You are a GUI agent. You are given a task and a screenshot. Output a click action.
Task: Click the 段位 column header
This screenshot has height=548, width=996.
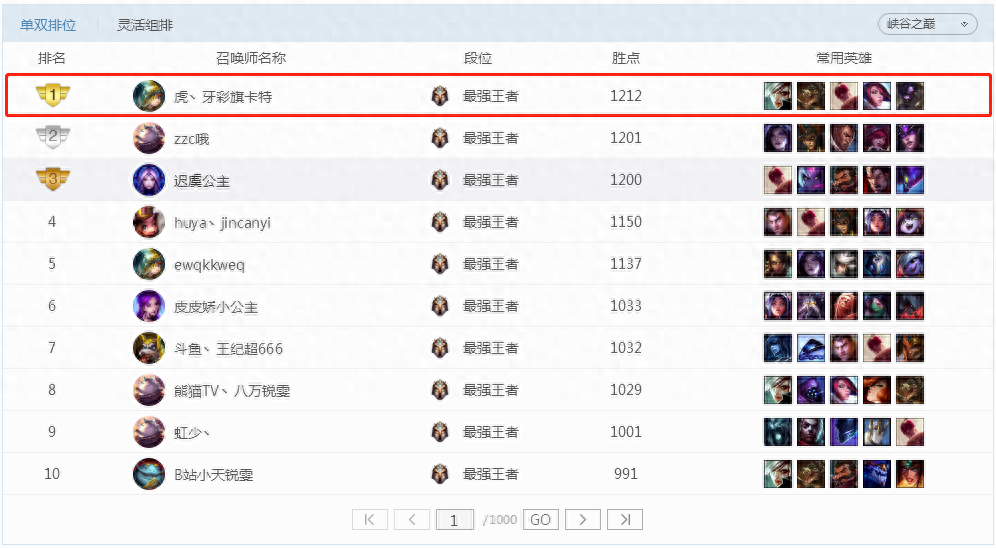(x=478, y=58)
